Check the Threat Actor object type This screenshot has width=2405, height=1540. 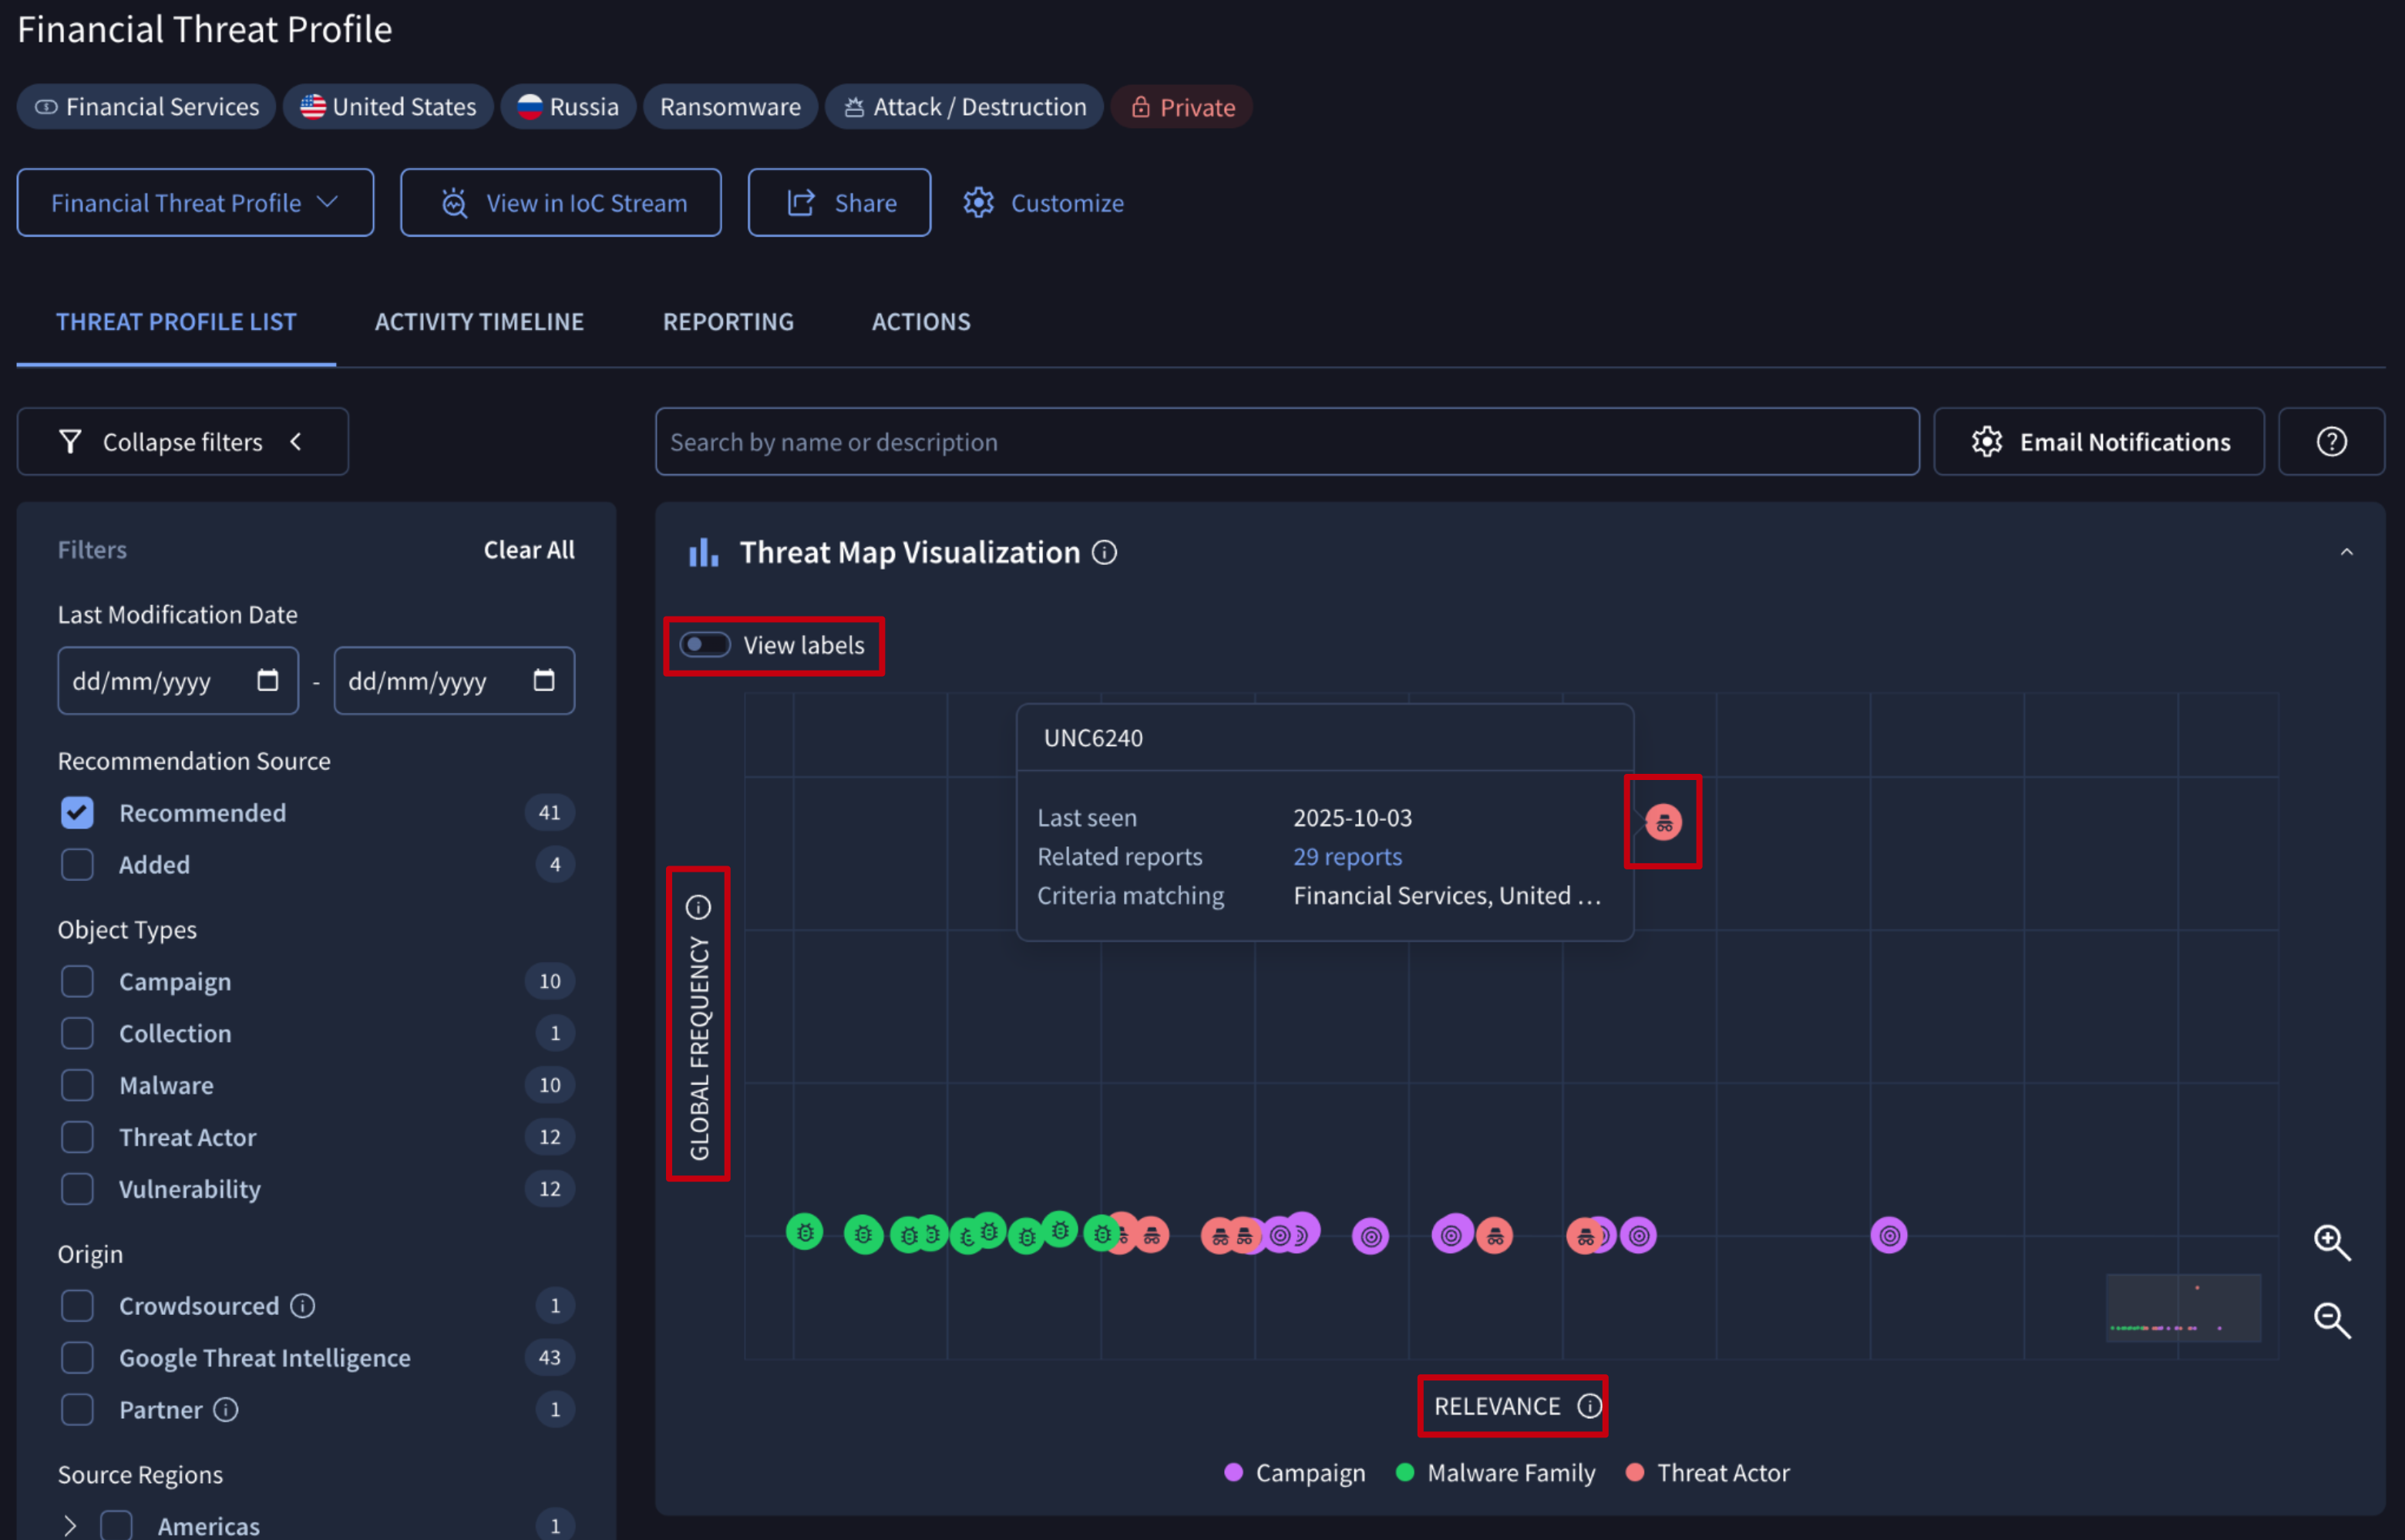pos(78,1137)
